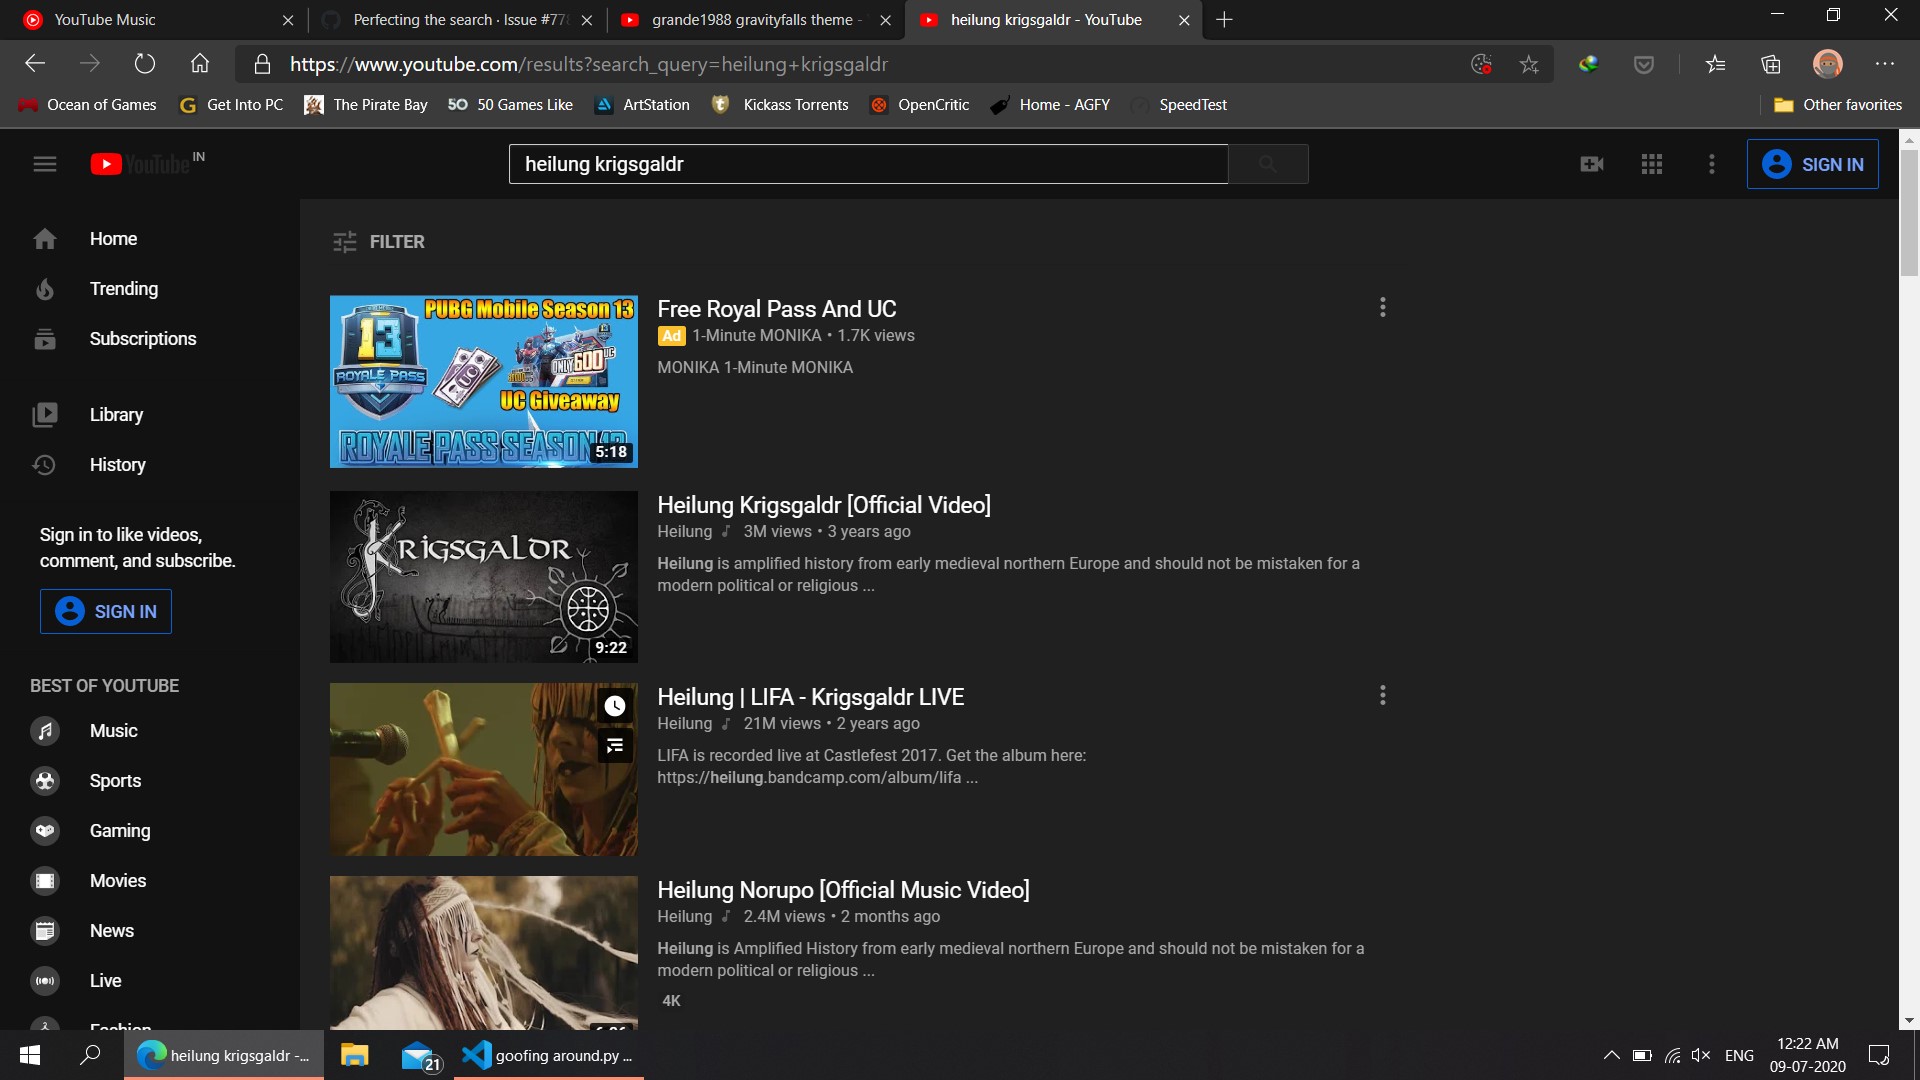Open Music under Best of YouTube

[114, 731]
